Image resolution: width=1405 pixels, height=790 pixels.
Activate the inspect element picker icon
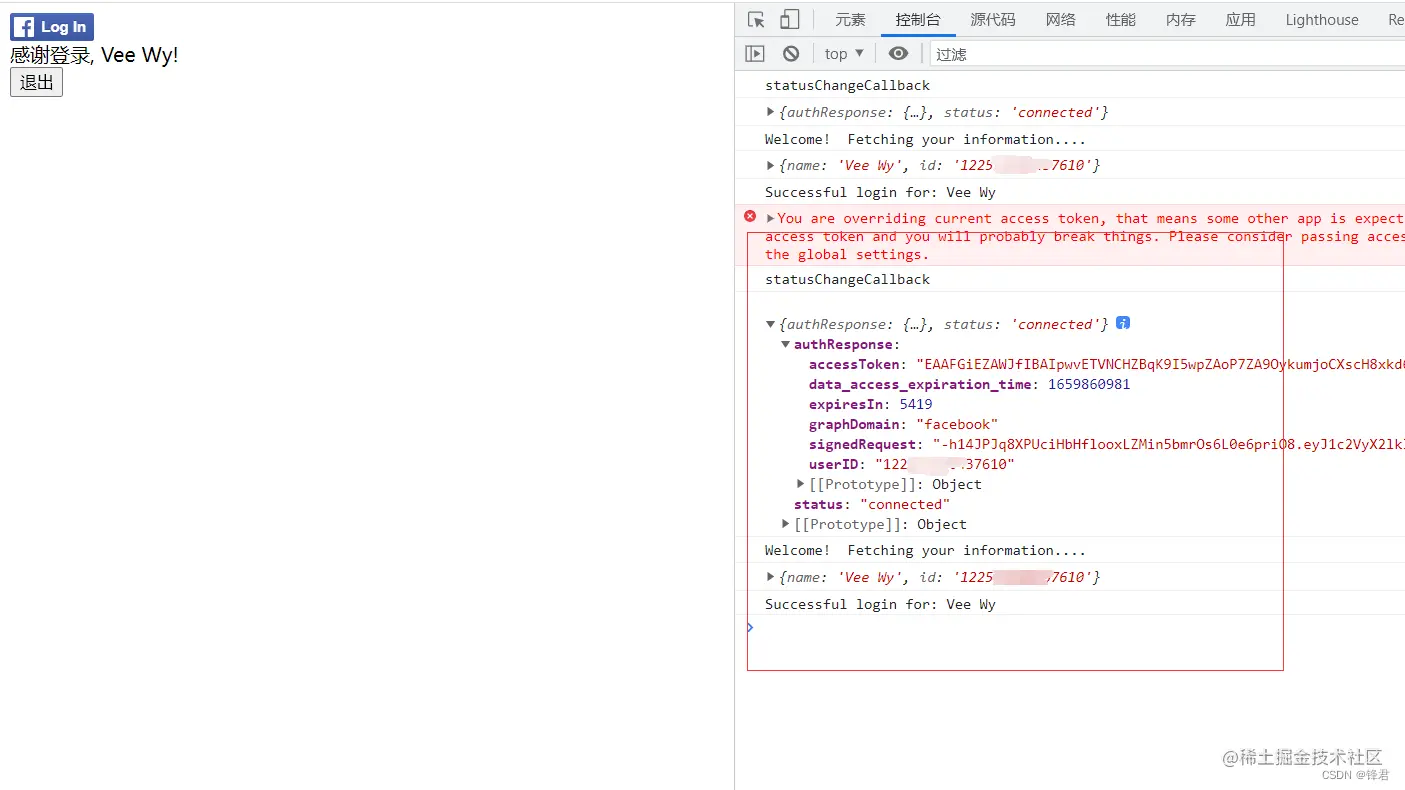click(x=756, y=19)
